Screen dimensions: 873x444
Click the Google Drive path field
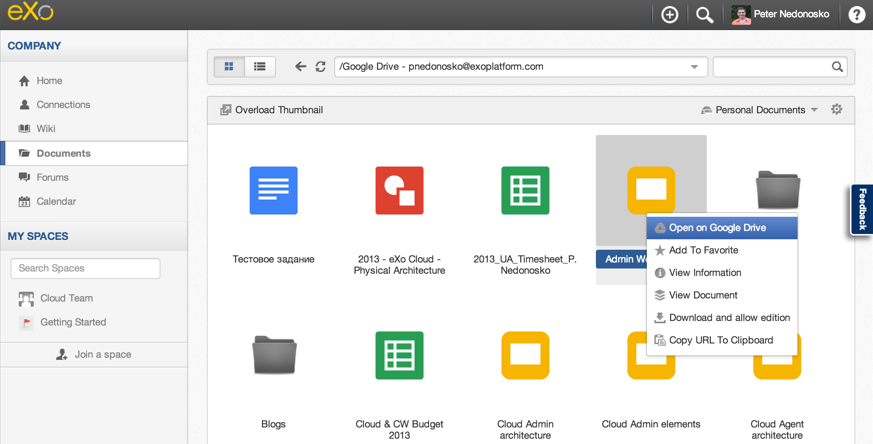click(x=521, y=67)
